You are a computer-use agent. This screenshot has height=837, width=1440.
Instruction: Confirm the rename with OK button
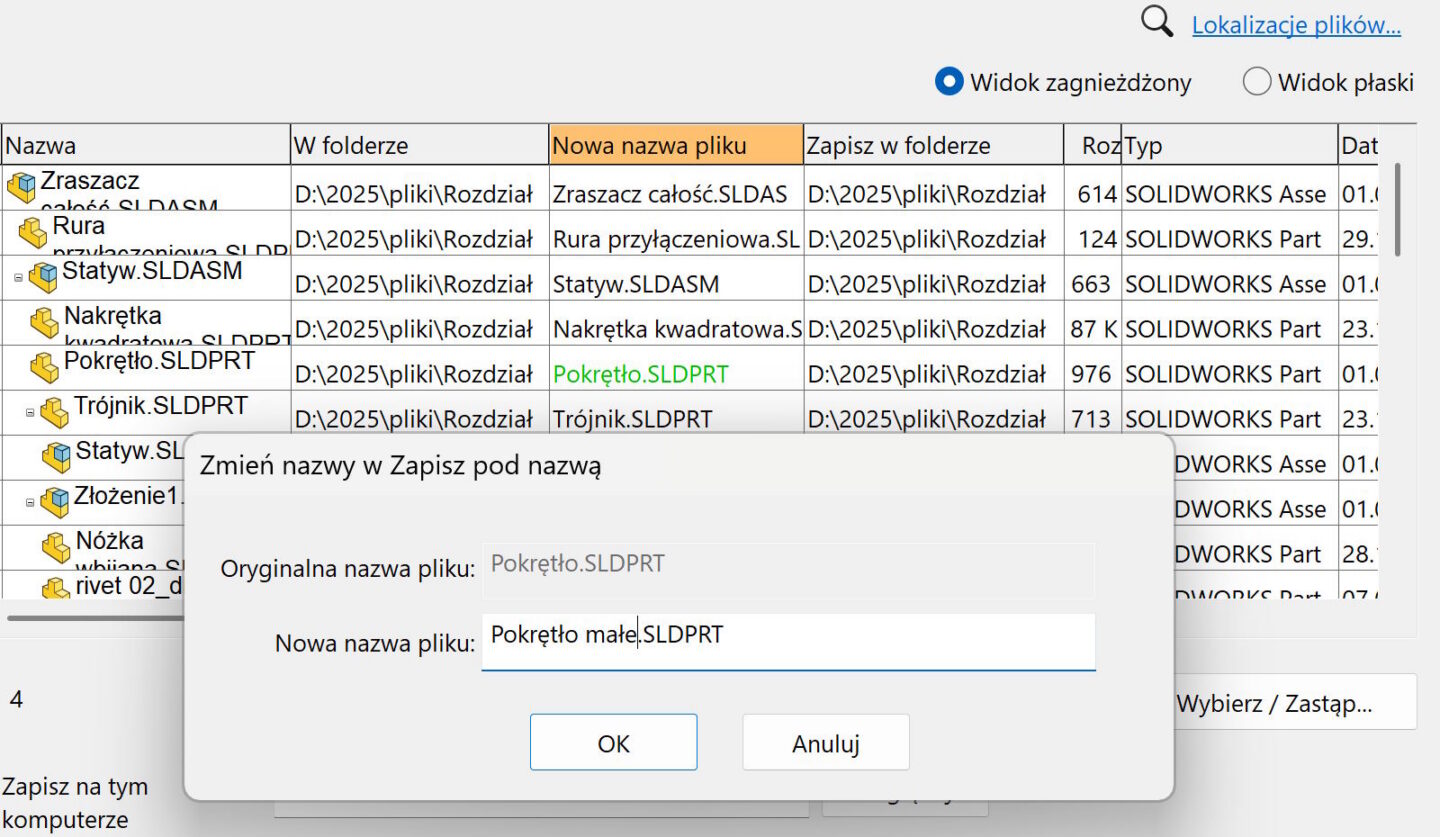[x=613, y=743]
